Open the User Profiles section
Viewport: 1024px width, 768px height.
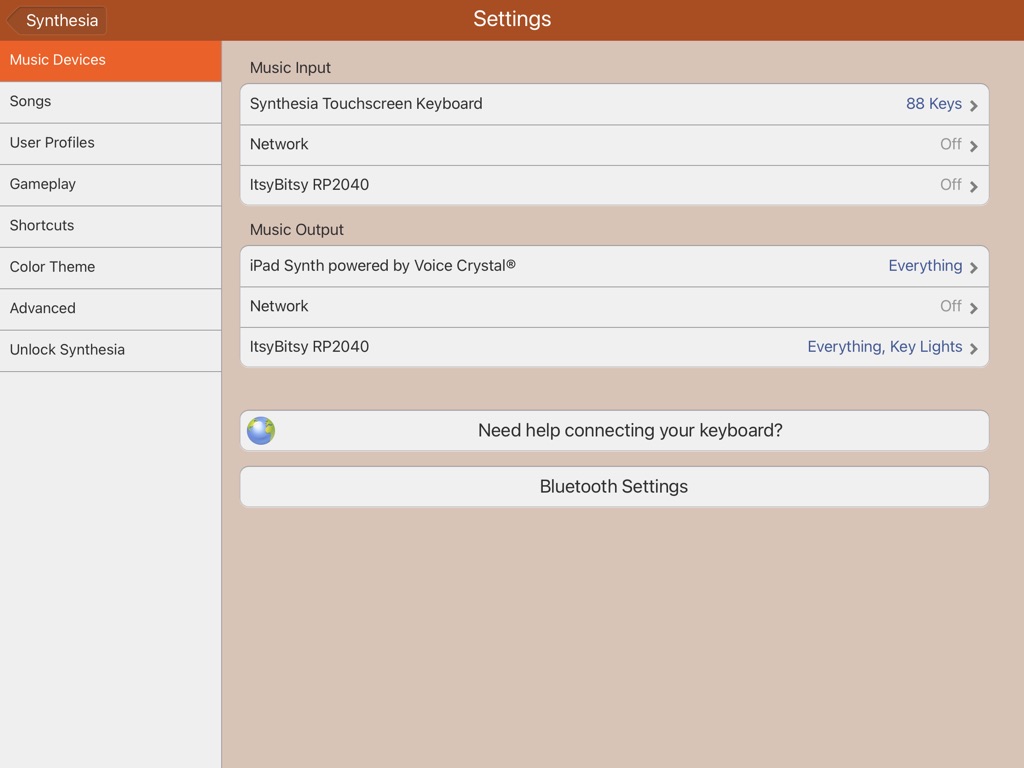[110, 143]
